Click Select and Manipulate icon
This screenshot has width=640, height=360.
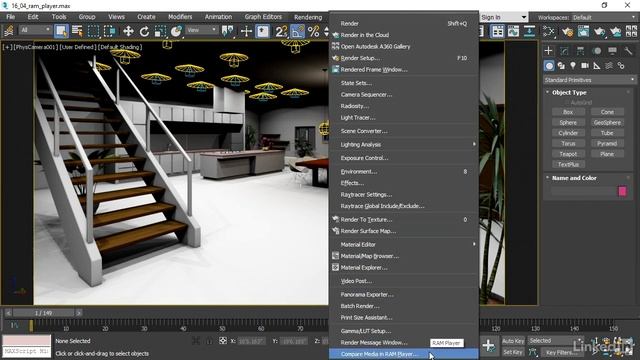point(246,31)
